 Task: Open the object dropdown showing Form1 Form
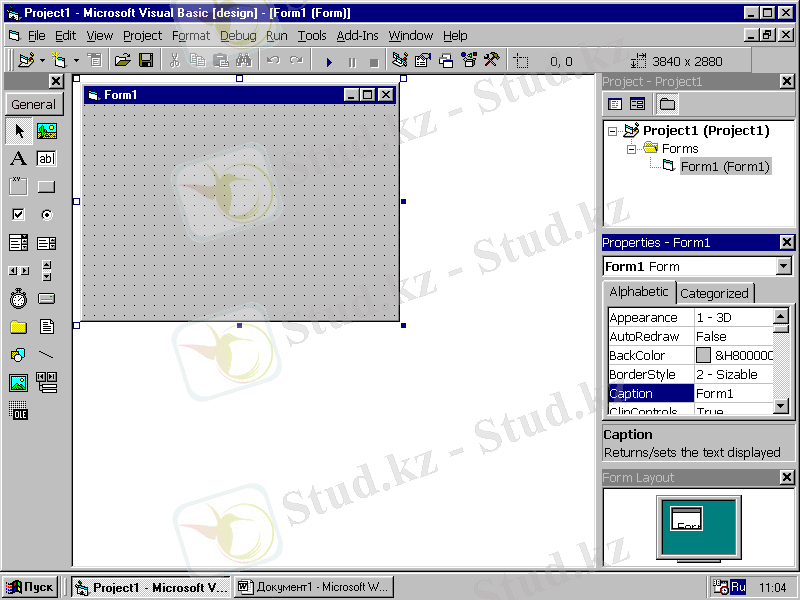point(783,267)
